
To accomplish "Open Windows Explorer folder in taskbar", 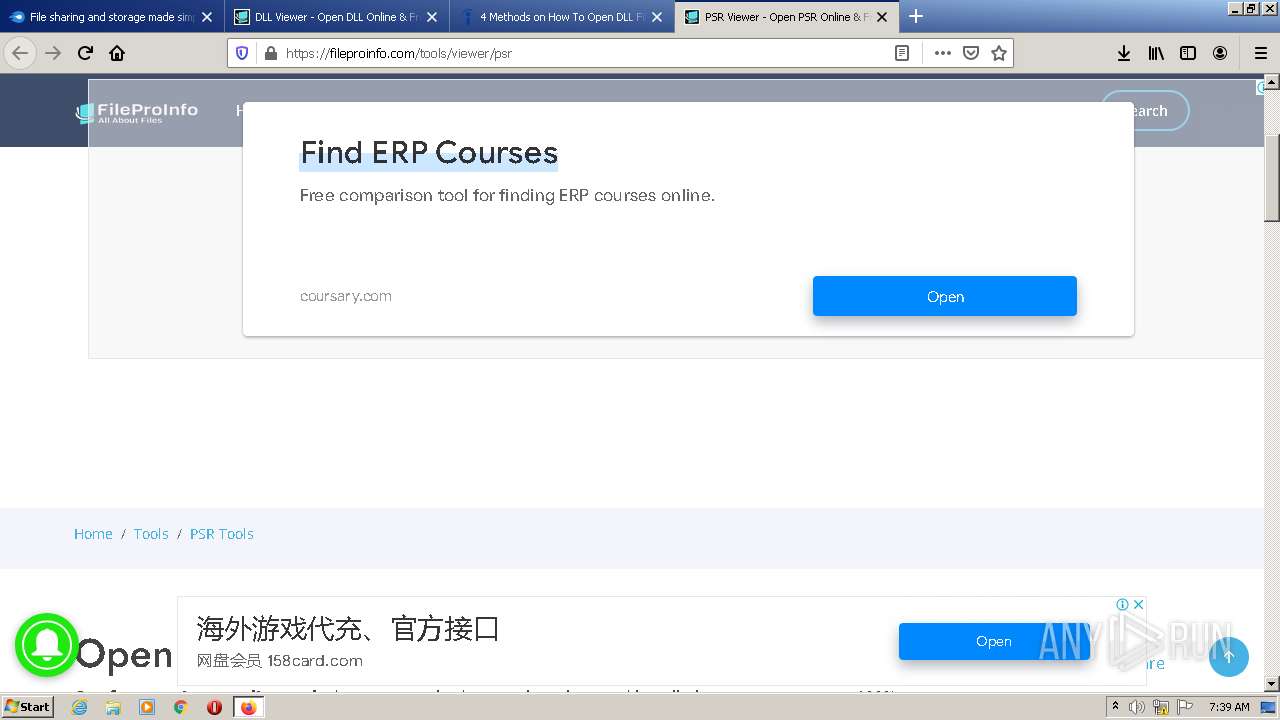I will [113, 707].
